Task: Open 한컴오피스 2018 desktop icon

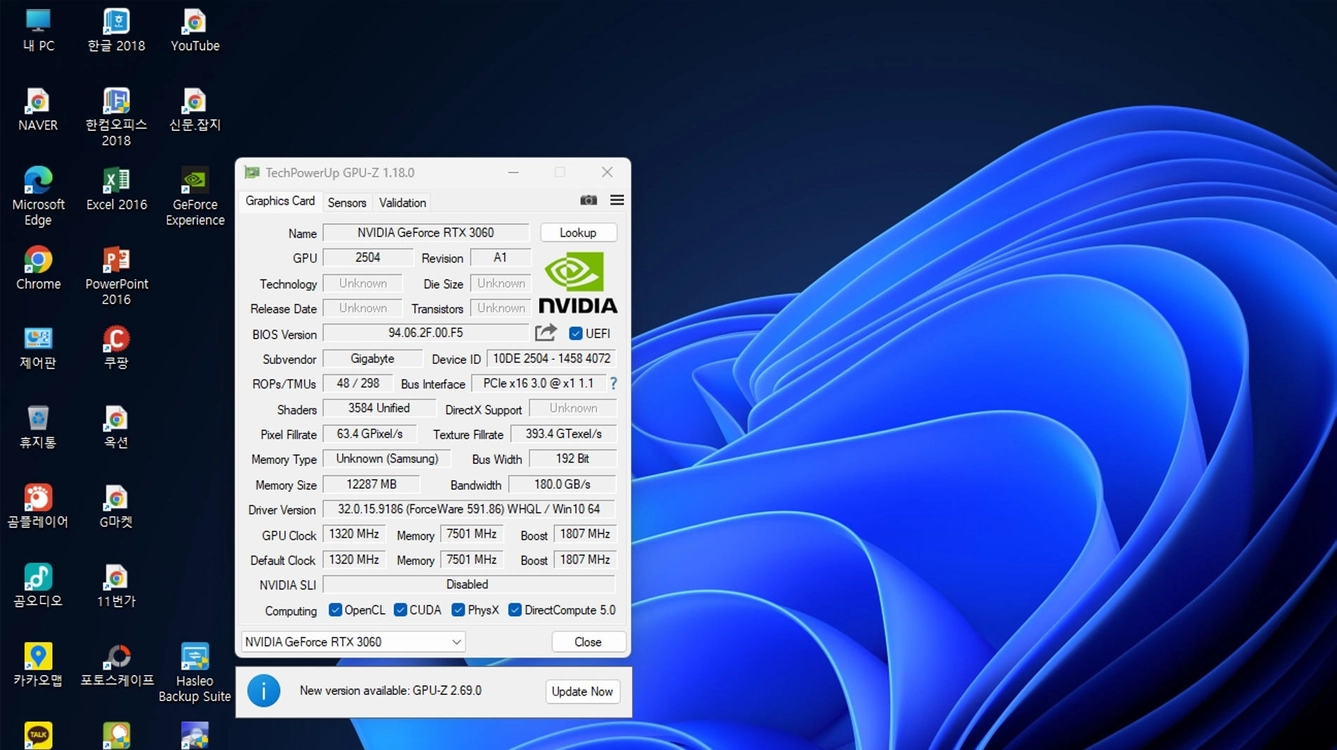Action: (x=116, y=117)
